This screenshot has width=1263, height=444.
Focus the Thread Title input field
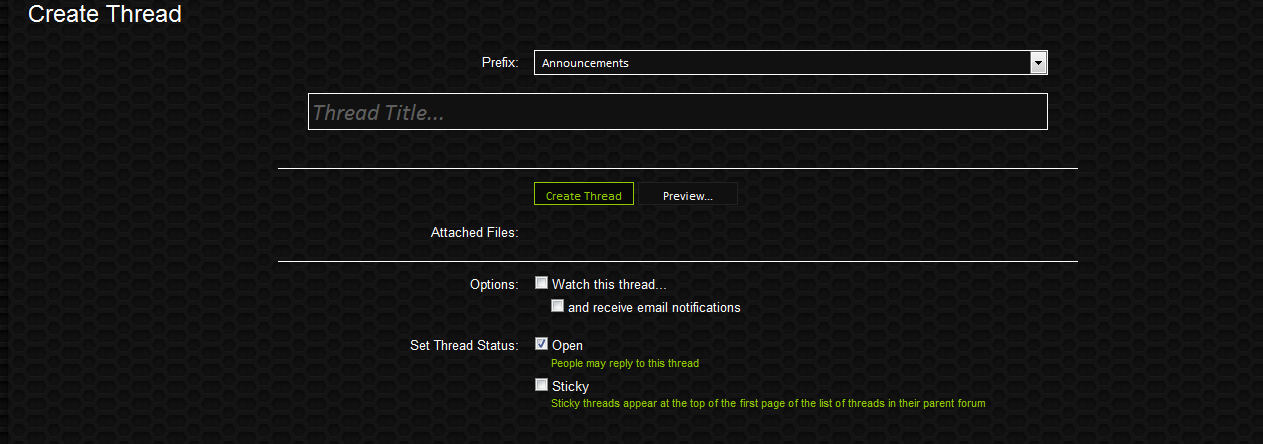point(677,112)
